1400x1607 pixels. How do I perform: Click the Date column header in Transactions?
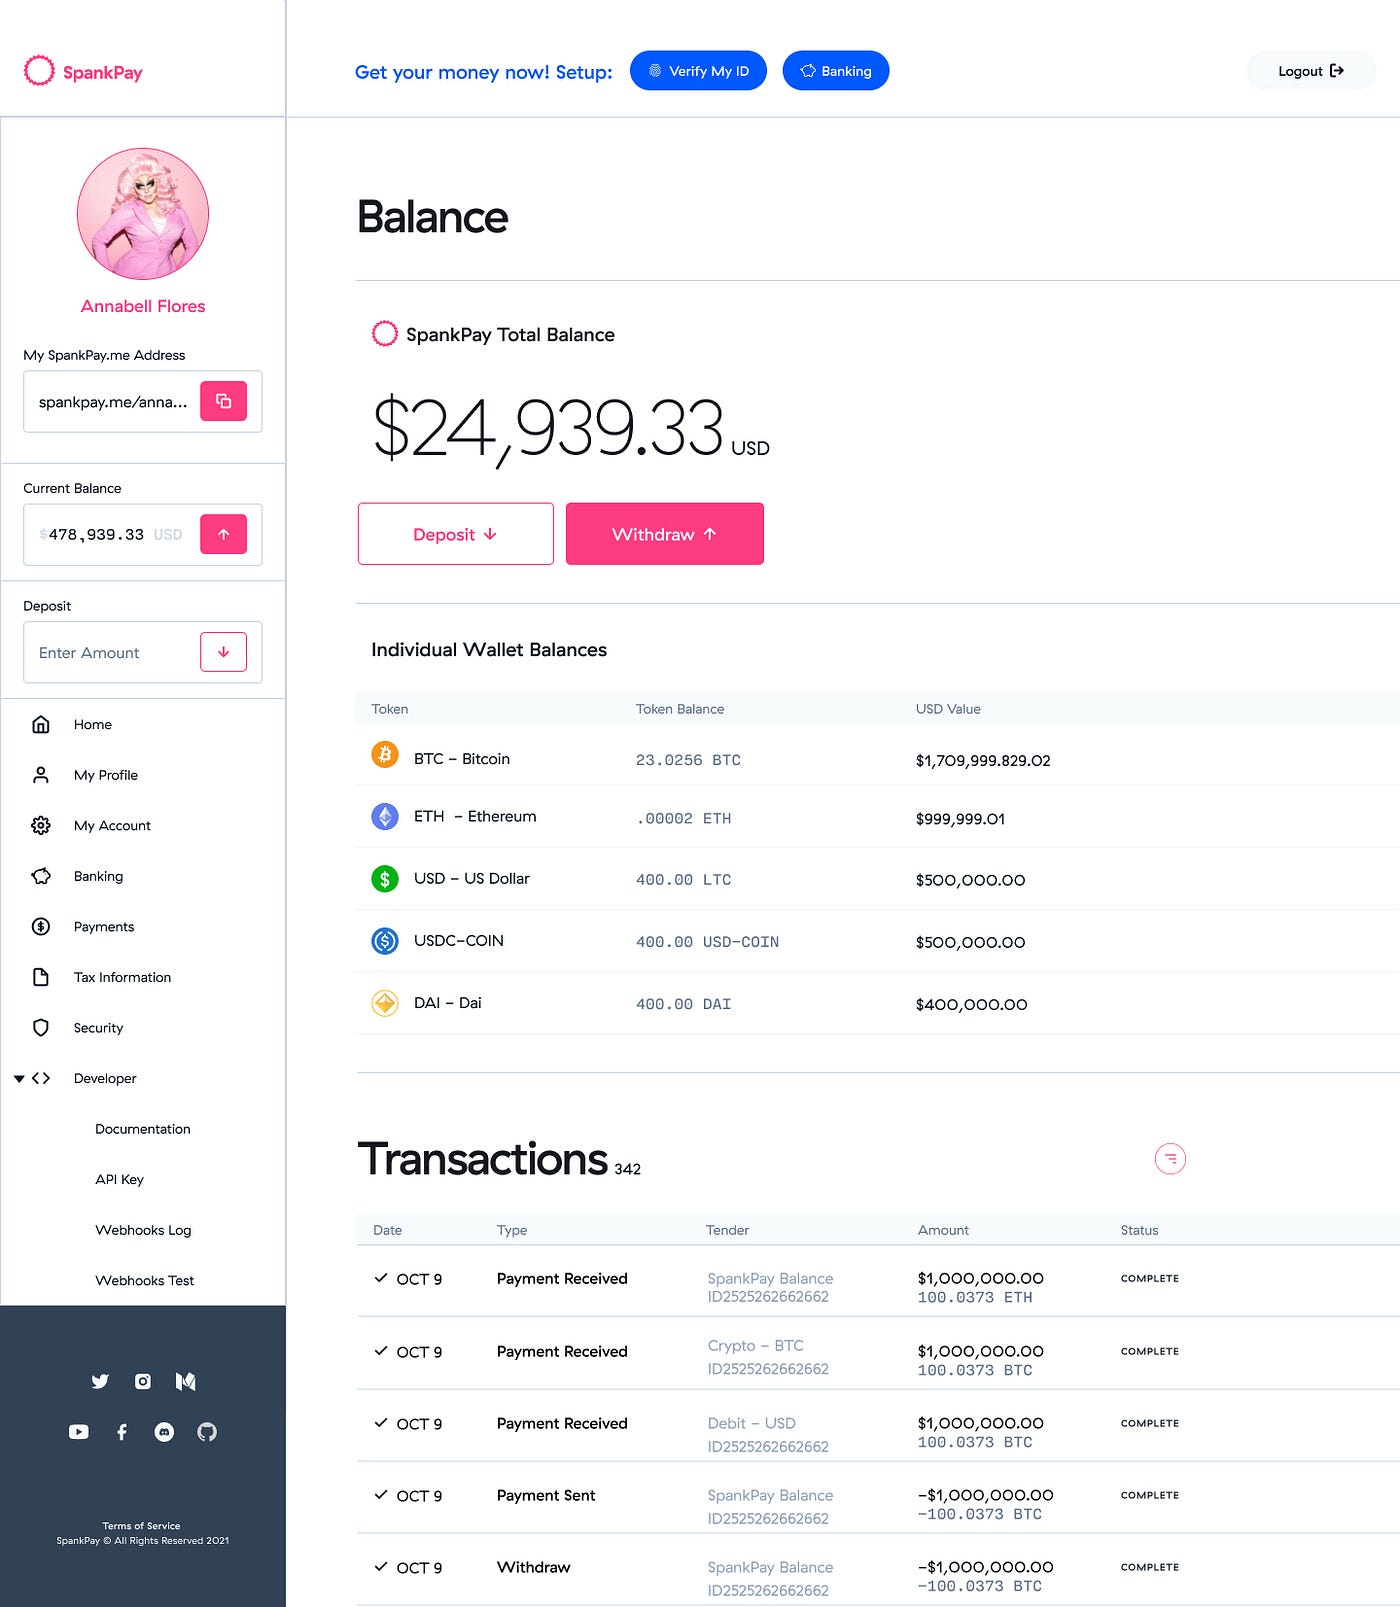pos(388,1230)
